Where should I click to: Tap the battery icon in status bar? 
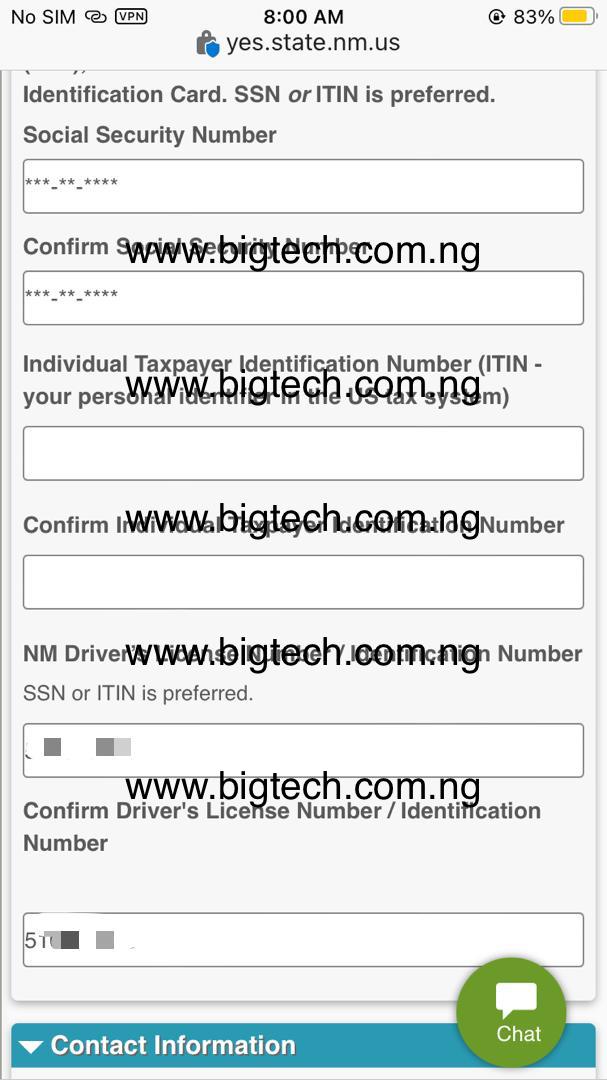click(x=577, y=17)
